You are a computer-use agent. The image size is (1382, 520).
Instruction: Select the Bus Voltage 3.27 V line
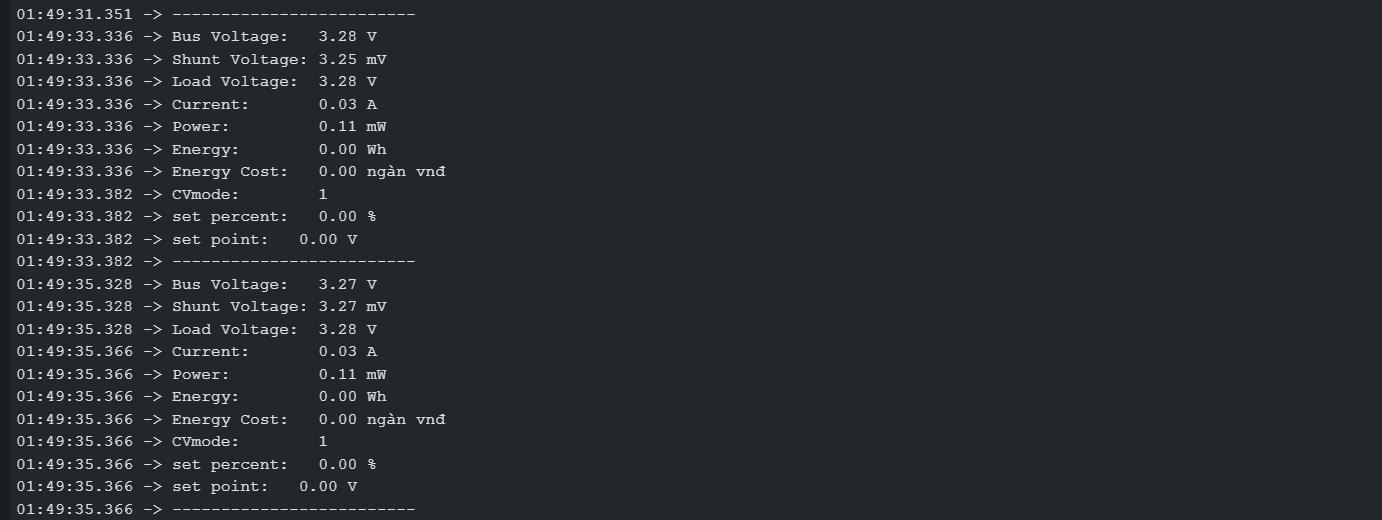[196, 285]
